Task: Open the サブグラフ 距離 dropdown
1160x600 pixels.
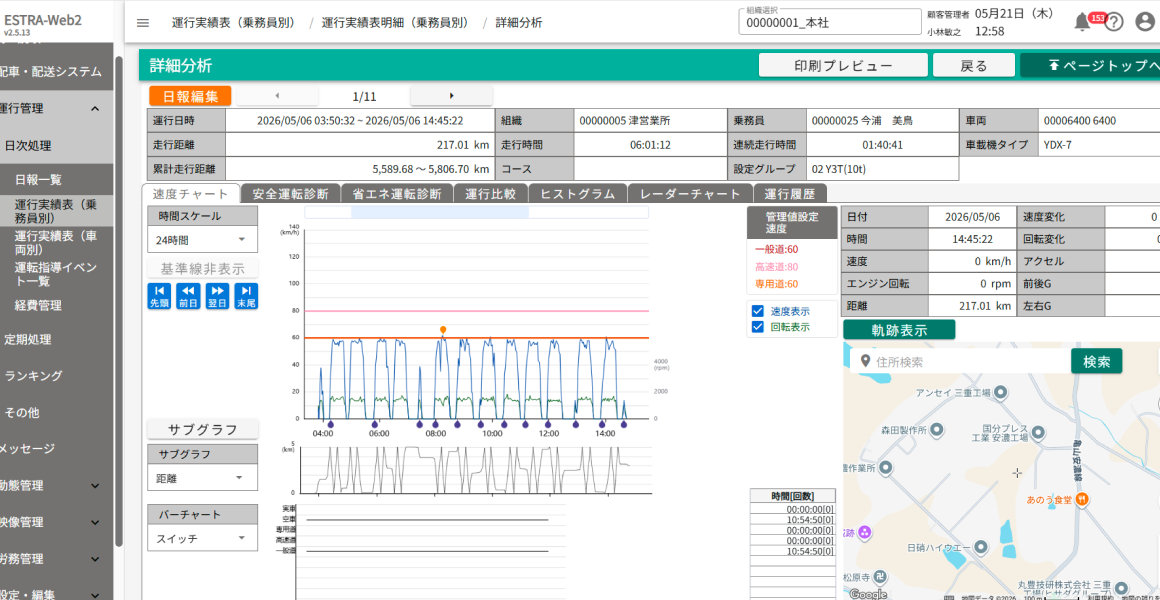Action: [x=203, y=477]
